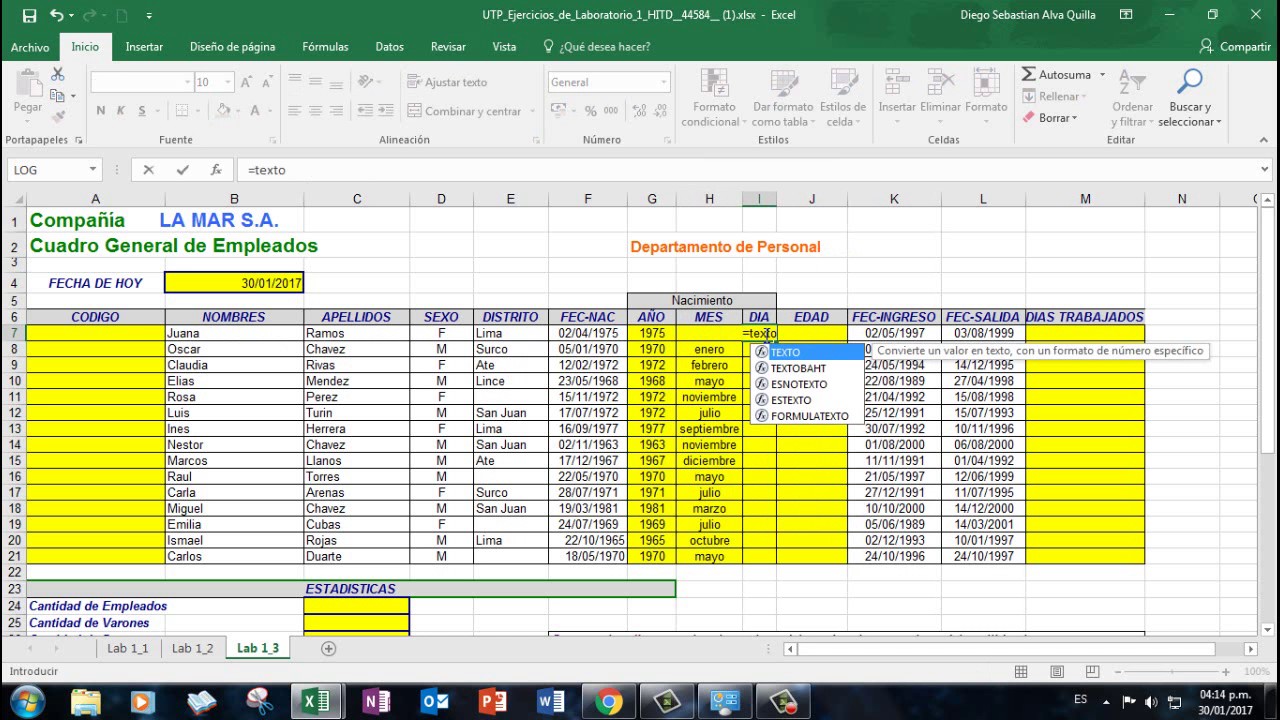The image size is (1280, 720).
Task: Switch to Lab 1_2 sheet tab
Action: point(192,648)
